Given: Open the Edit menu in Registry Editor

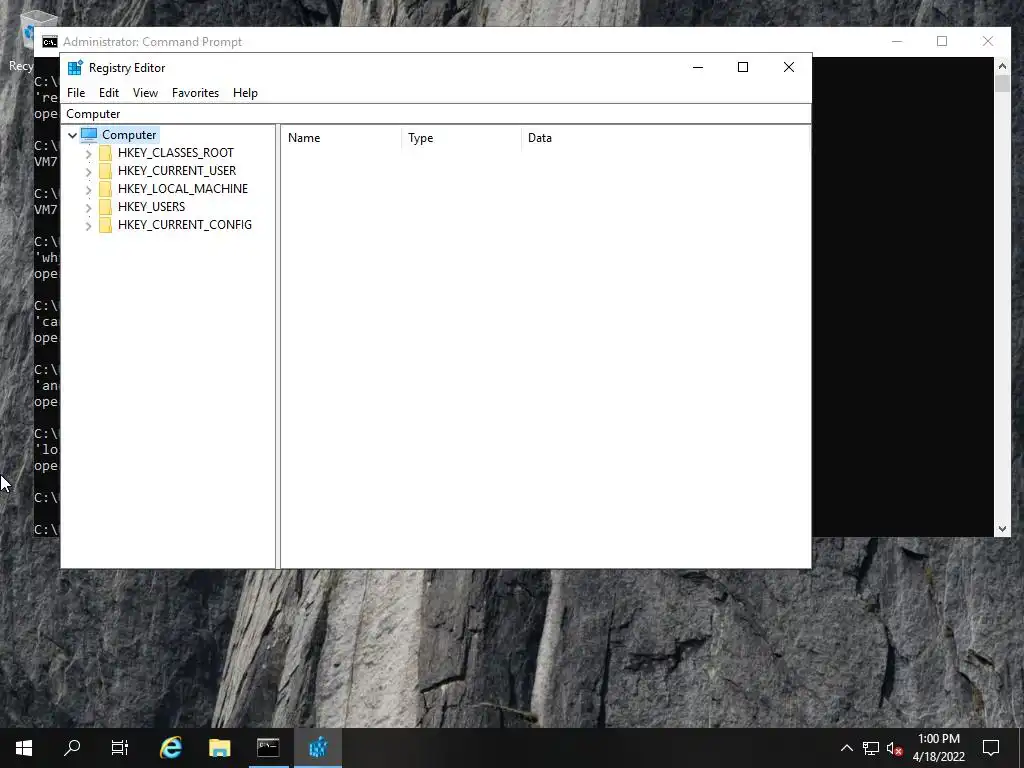Looking at the screenshot, I should click(108, 93).
